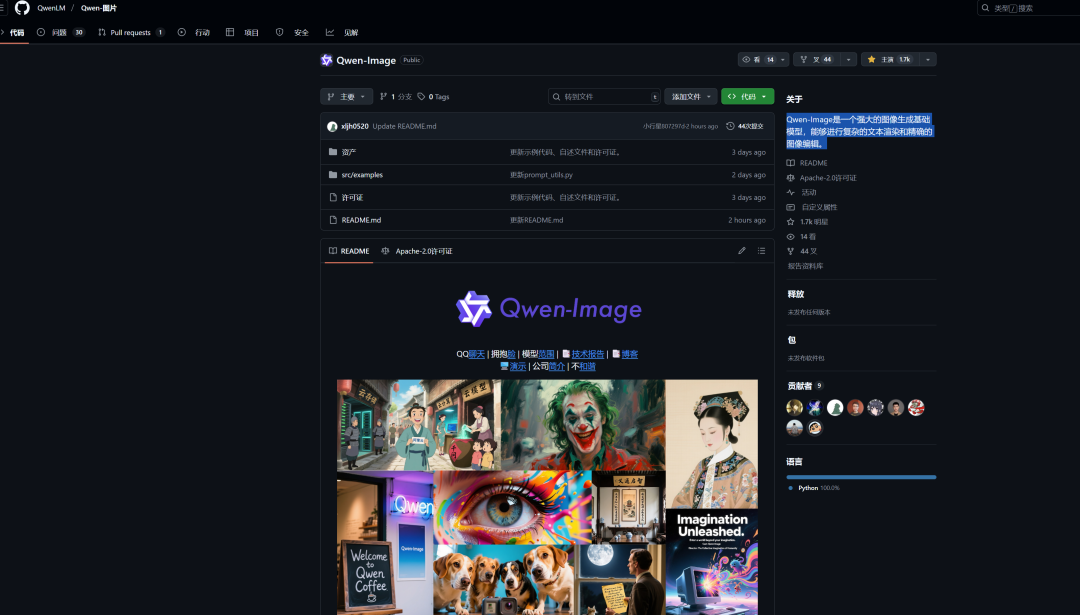Open the 技术报告 technical report link

(588, 354)
